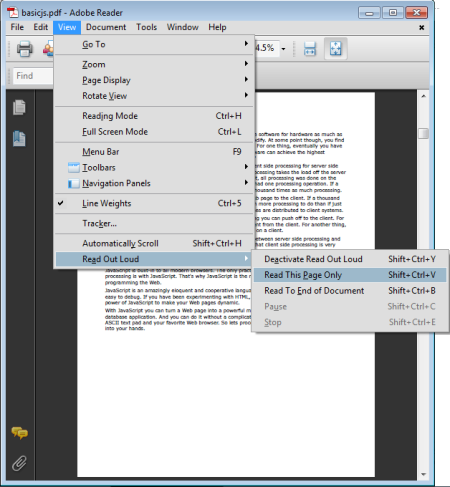Screen dimensions: 450x487
Task: Open the zoom percentage dropdown arrow
Action: coord(283,49)
